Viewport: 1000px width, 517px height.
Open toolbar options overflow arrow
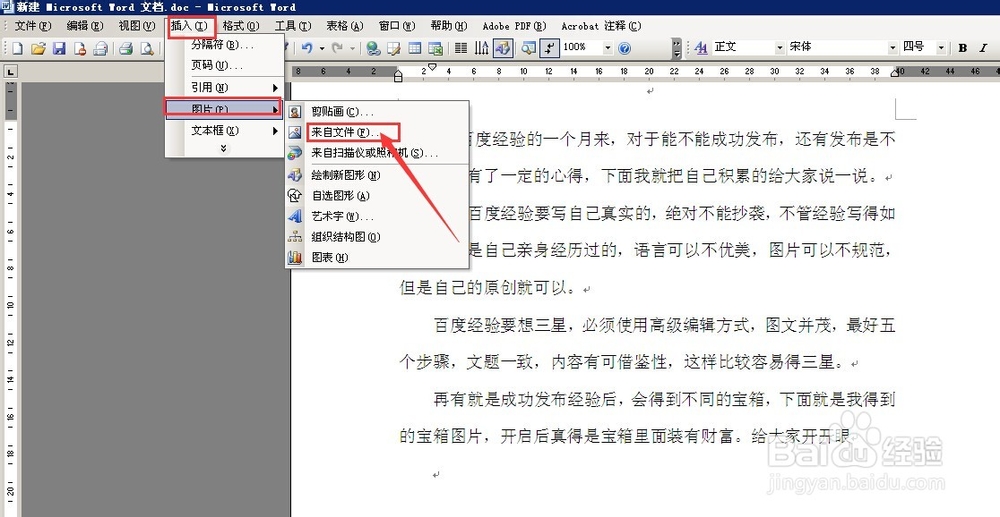tap(677, 48)
